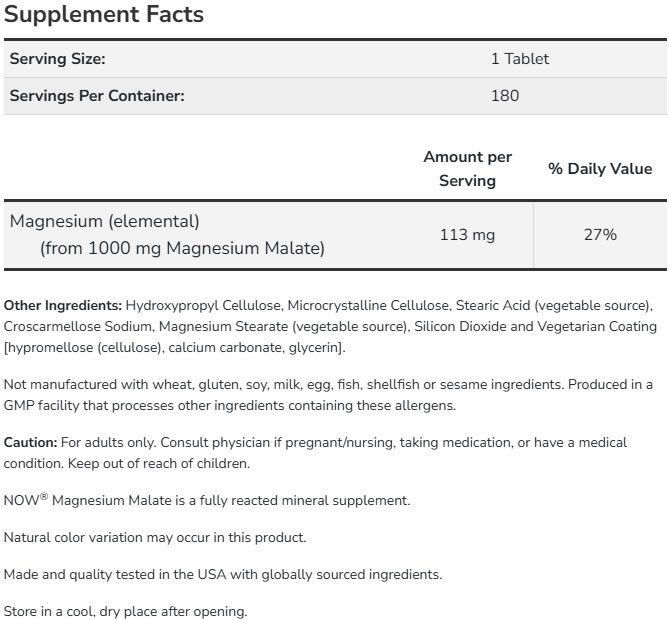Select the 27% daily value cell
Viewport: 669px width, 620px height.
[599, 235]
